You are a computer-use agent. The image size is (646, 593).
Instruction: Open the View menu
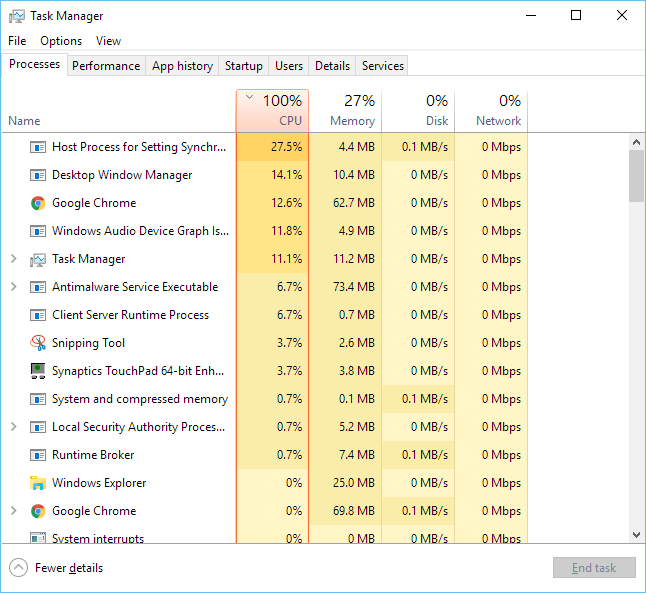[108, 41]
